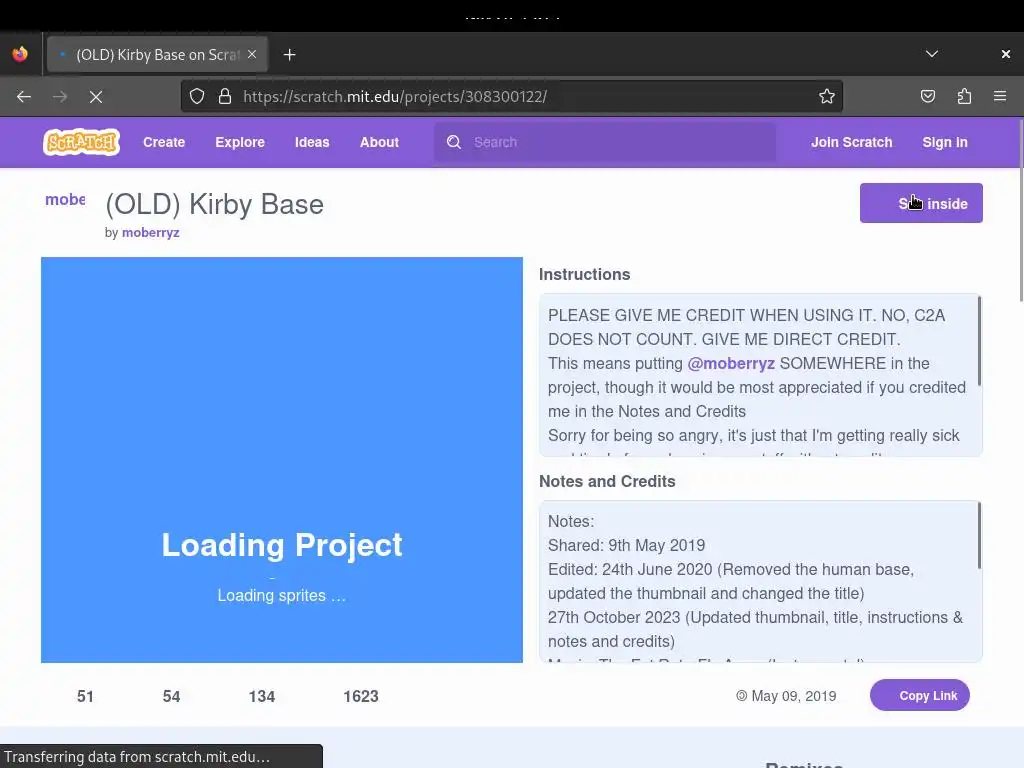Close the Kirby Base browser tab
The width and height of the screenshot is (1024, 768).
tap(252, 54)
